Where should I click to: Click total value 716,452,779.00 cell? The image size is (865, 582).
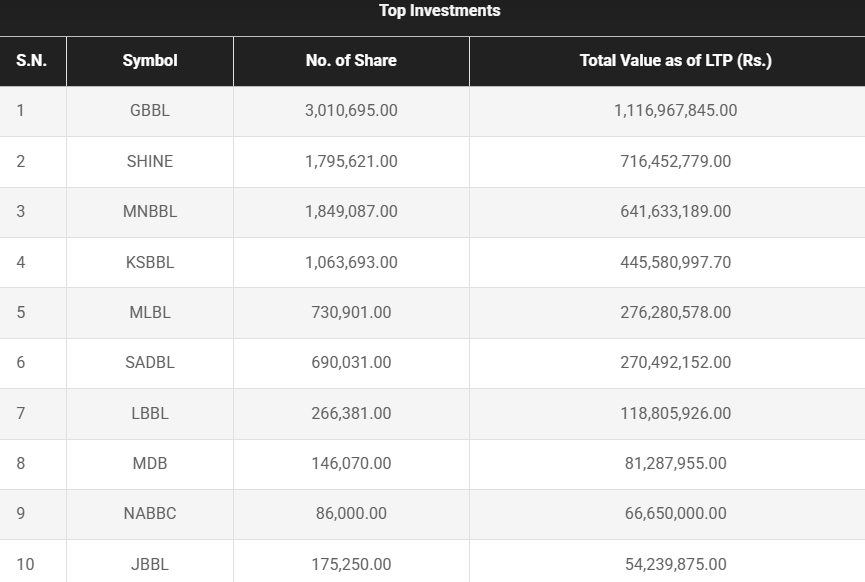675,161
